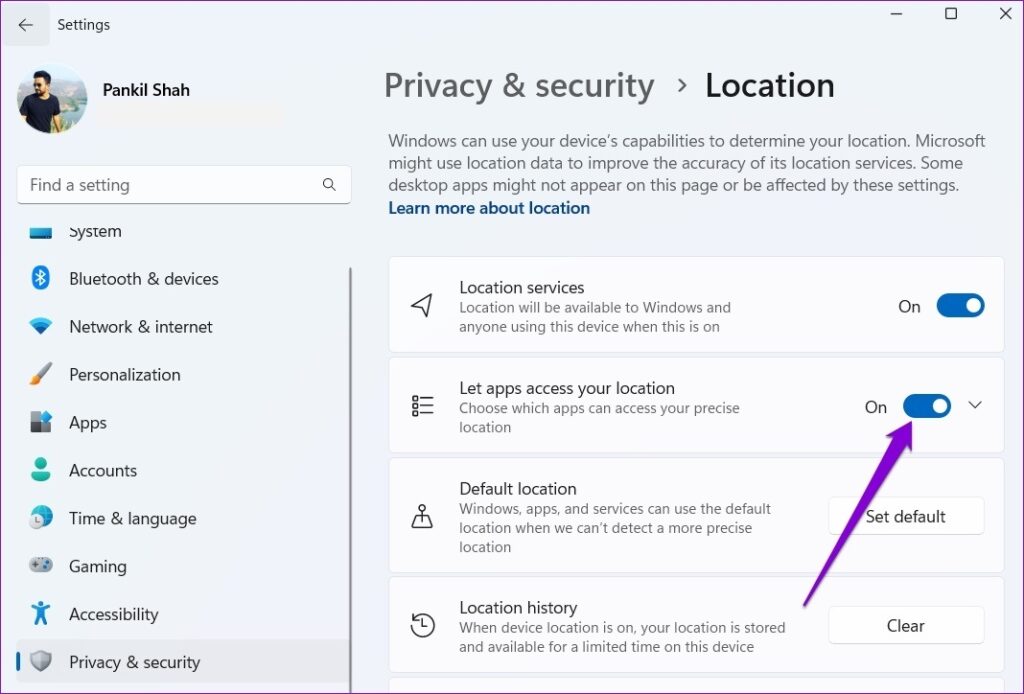Click the Set default button

(x=906, y=516)
